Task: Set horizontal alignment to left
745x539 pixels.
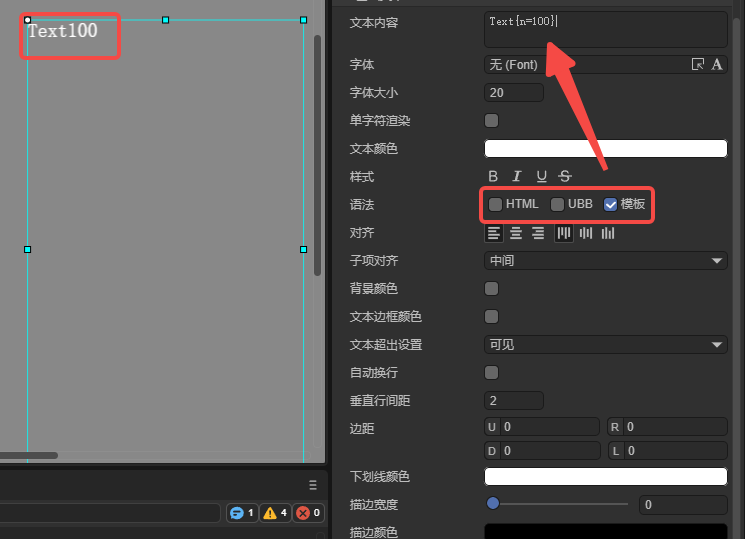Action: tap(494, 233)
